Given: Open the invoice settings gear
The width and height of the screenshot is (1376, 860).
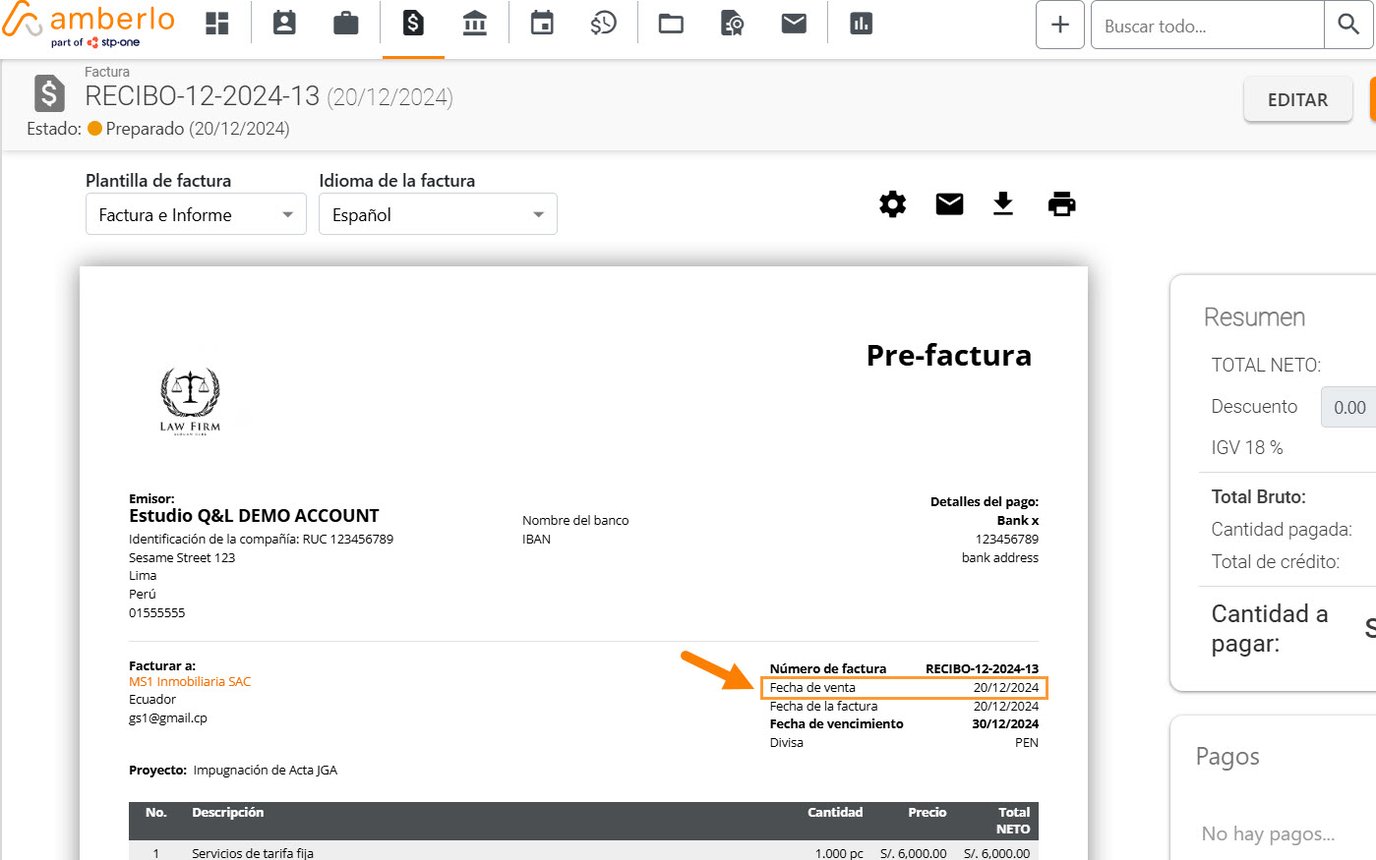Looking at the screenshot, I should 892,204.
